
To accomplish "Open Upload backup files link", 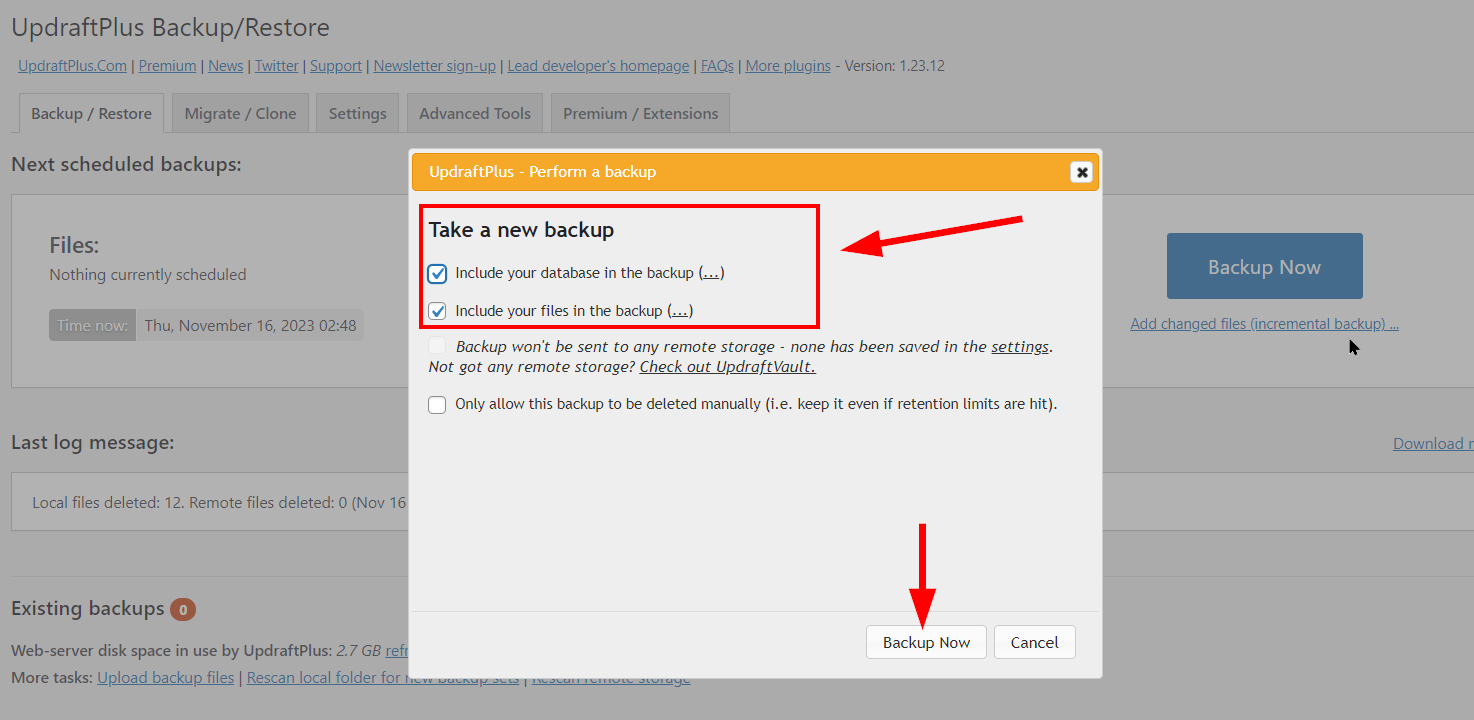I will click(166, 678).
